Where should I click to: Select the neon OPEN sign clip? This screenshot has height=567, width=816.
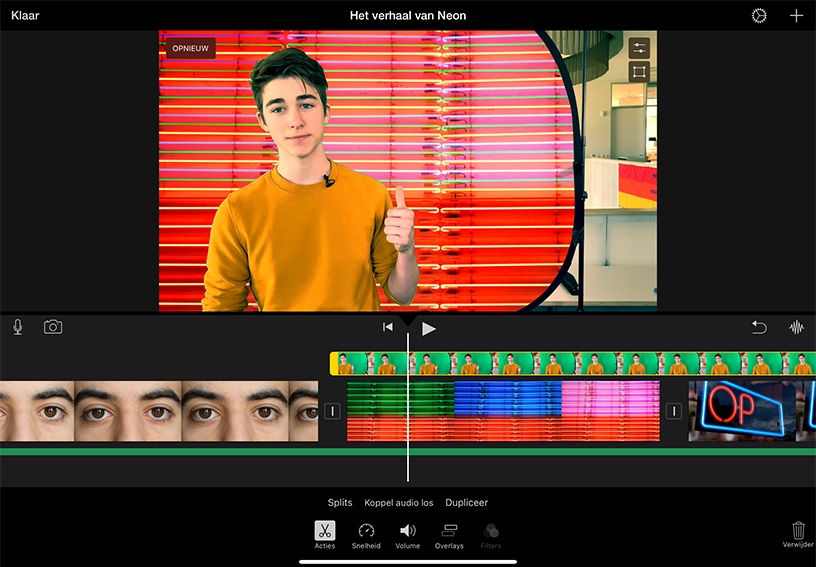(752, 411)
